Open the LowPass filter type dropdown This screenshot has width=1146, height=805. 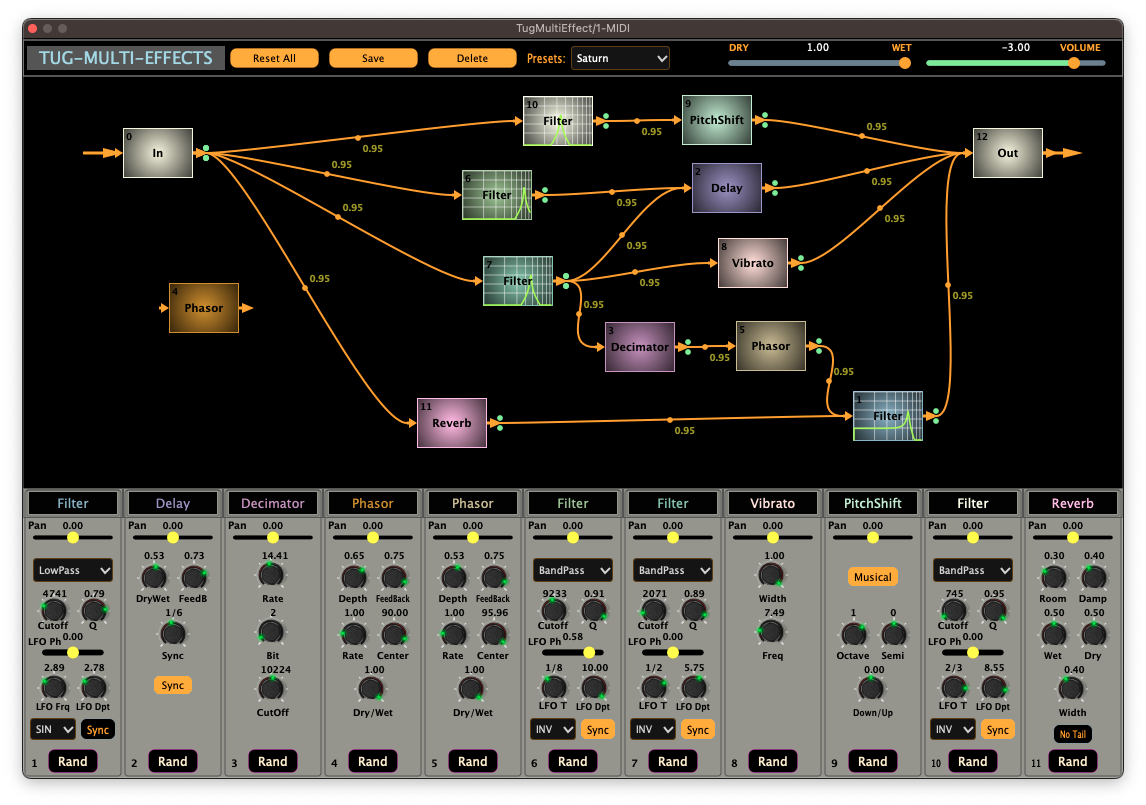point(73,570)
